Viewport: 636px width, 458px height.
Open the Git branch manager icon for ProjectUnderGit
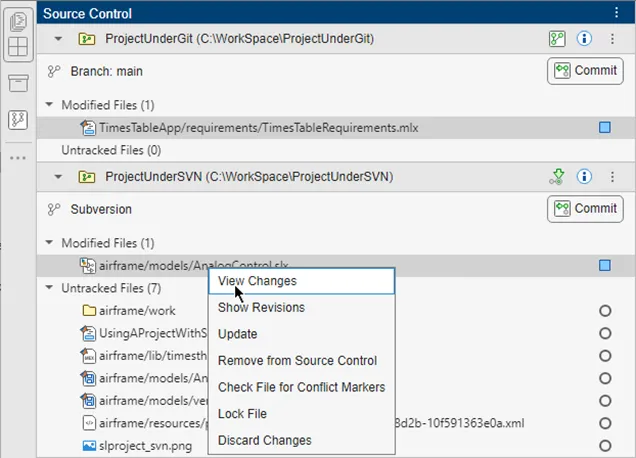(x=557, y=39)
